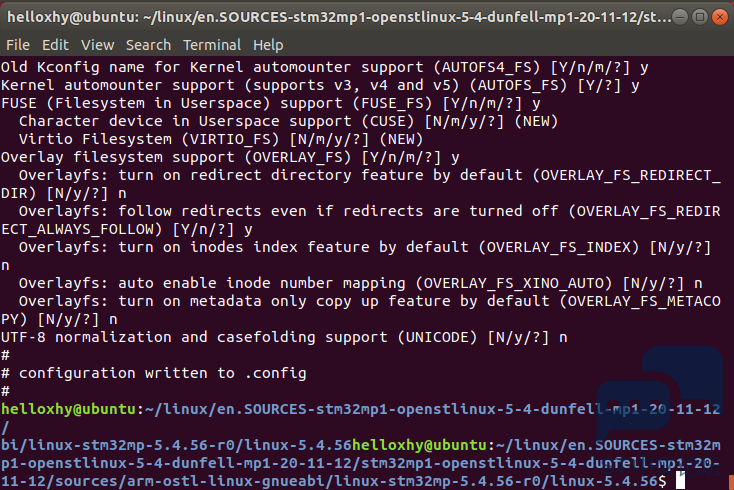Open the Search menu
The image size is (734, 490).
(x=148, y=45)
